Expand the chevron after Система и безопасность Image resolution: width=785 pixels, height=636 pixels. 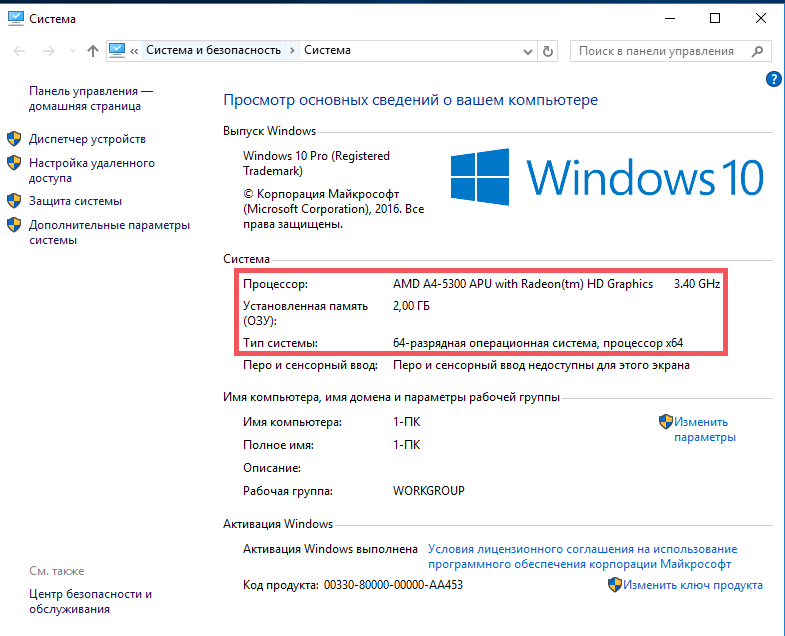click(292, 51)
